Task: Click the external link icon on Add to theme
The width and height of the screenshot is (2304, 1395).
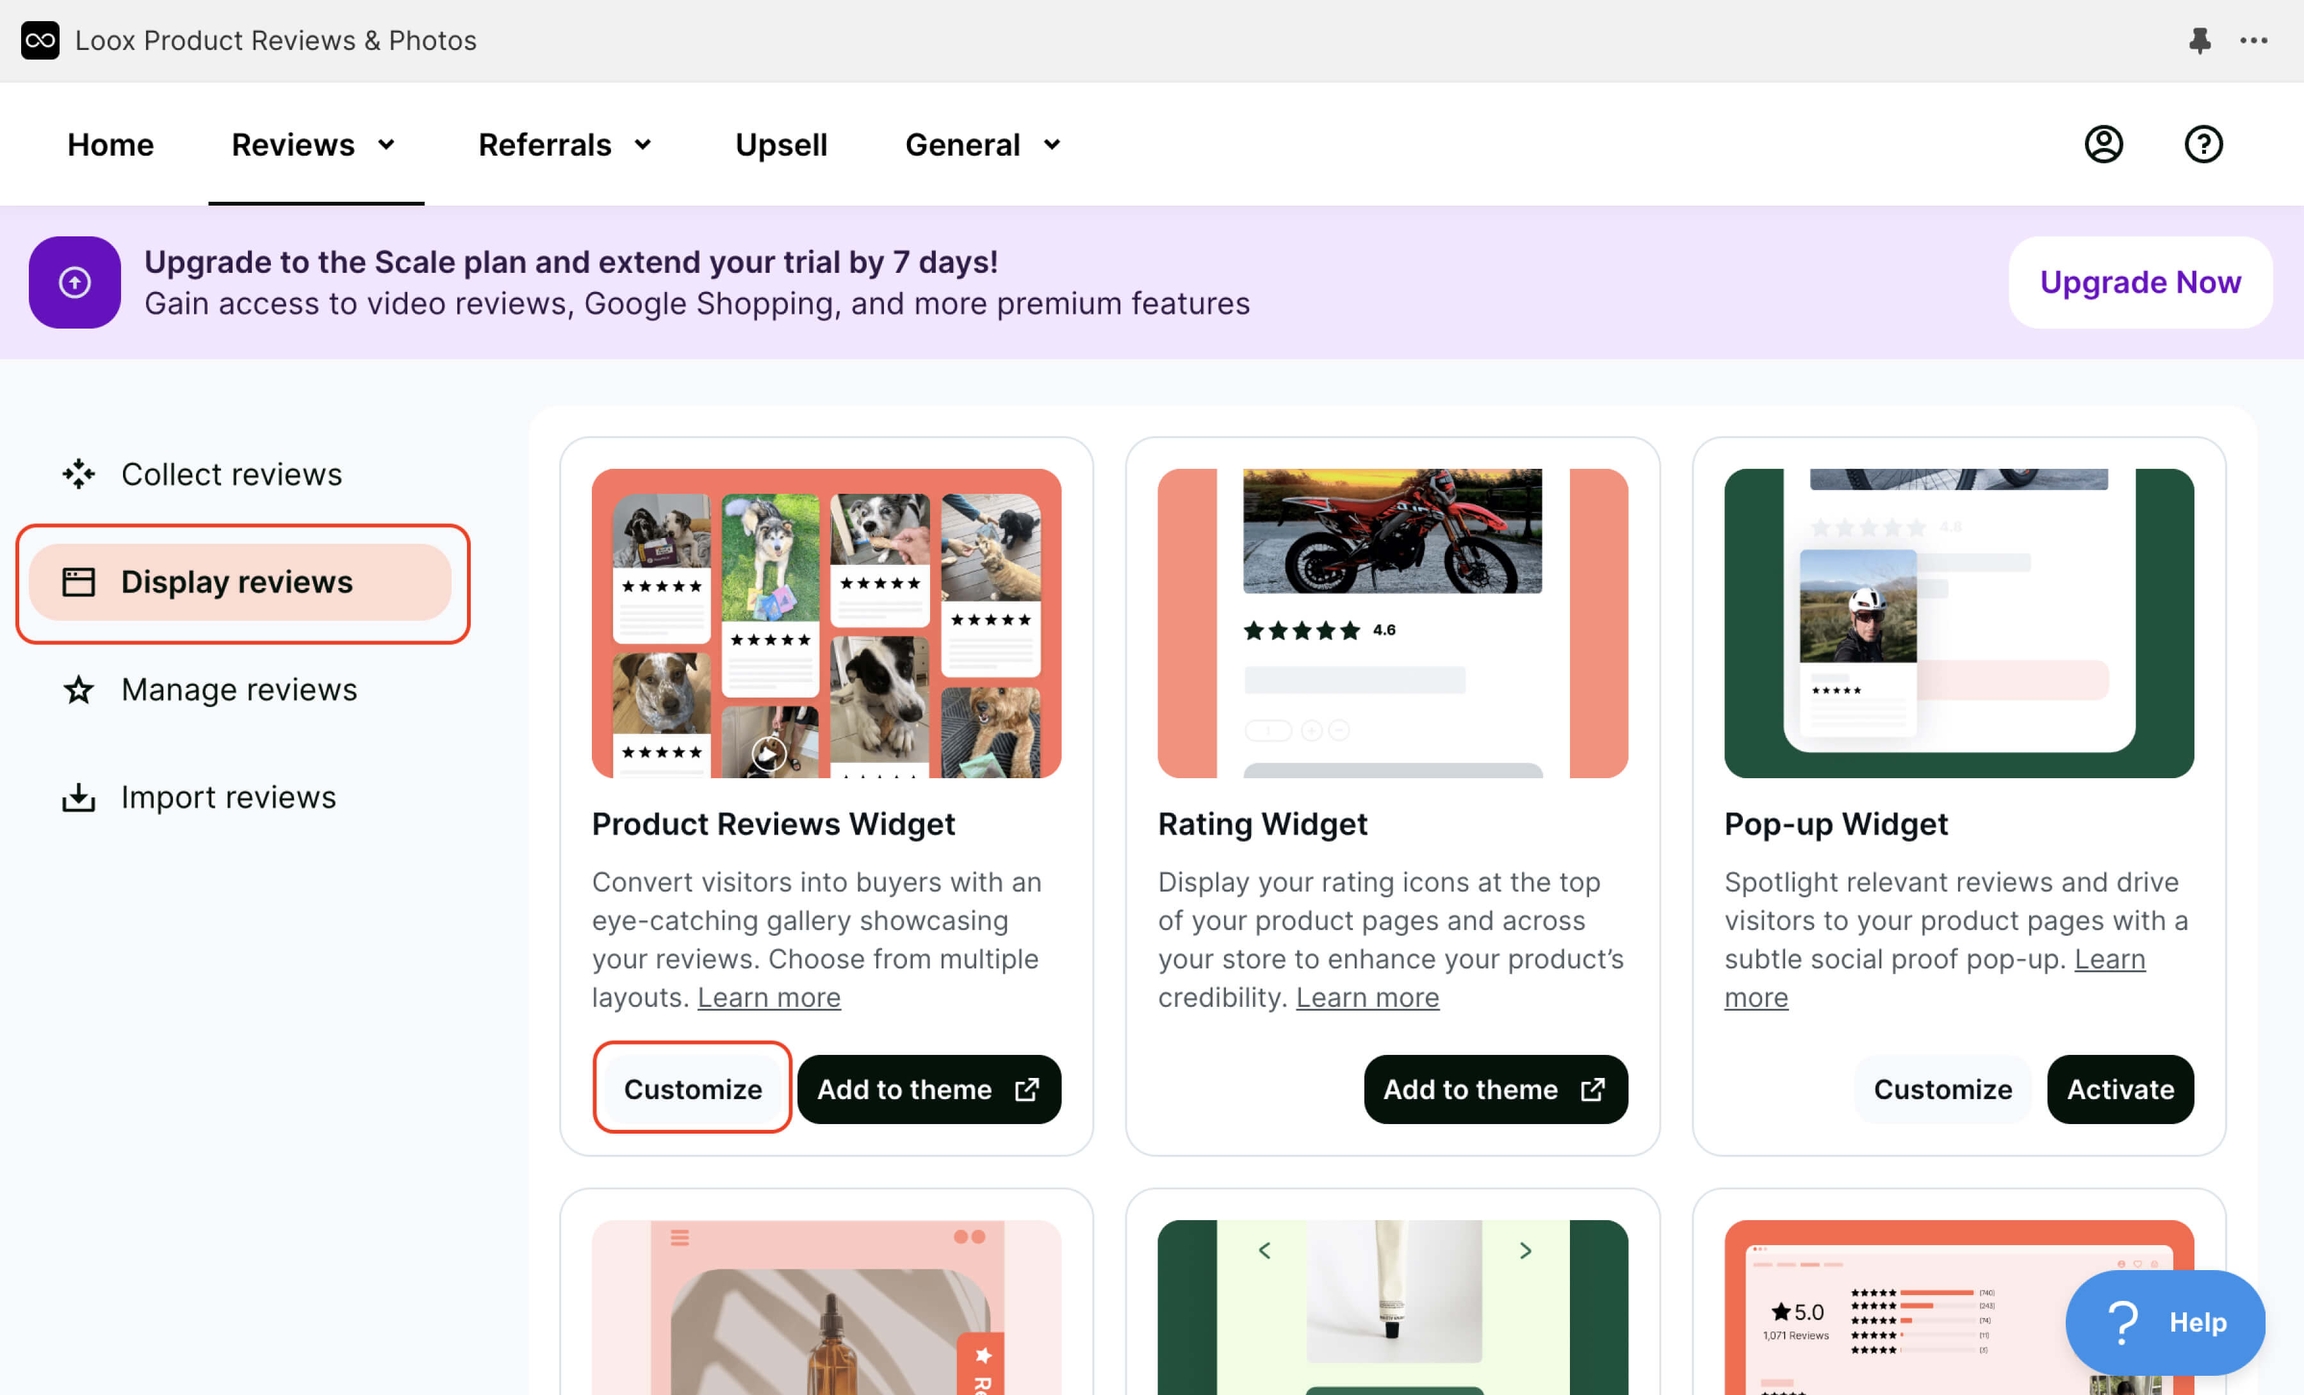Action: (x=1027, y=1089)
